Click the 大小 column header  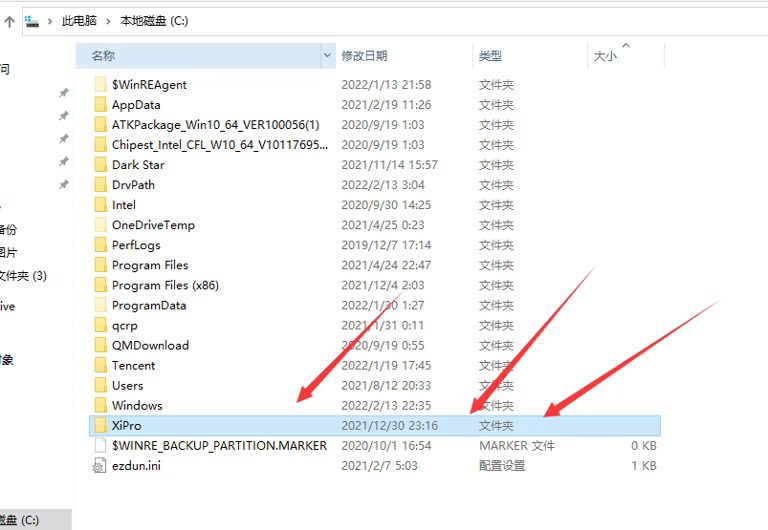pyautogui.click(x=606, y=56)
